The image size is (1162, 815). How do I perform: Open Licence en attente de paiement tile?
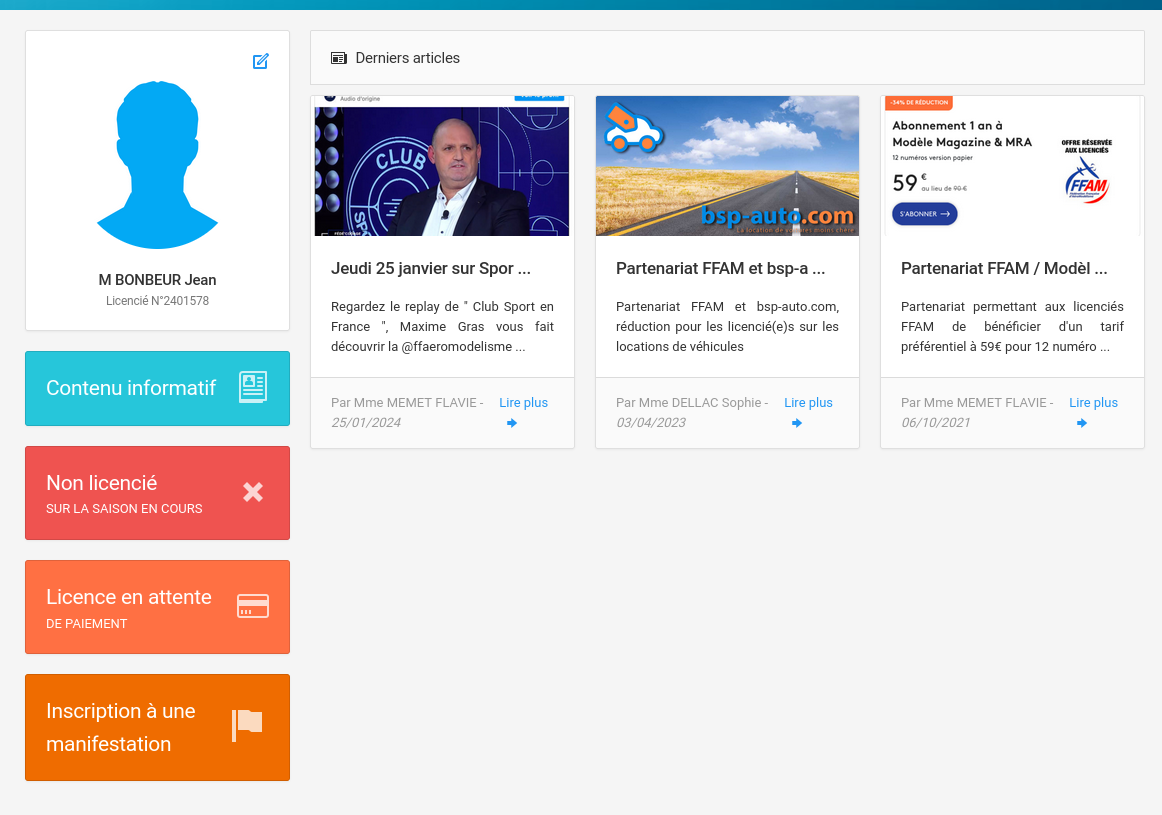pyautogui.click(x=157, y=607)
